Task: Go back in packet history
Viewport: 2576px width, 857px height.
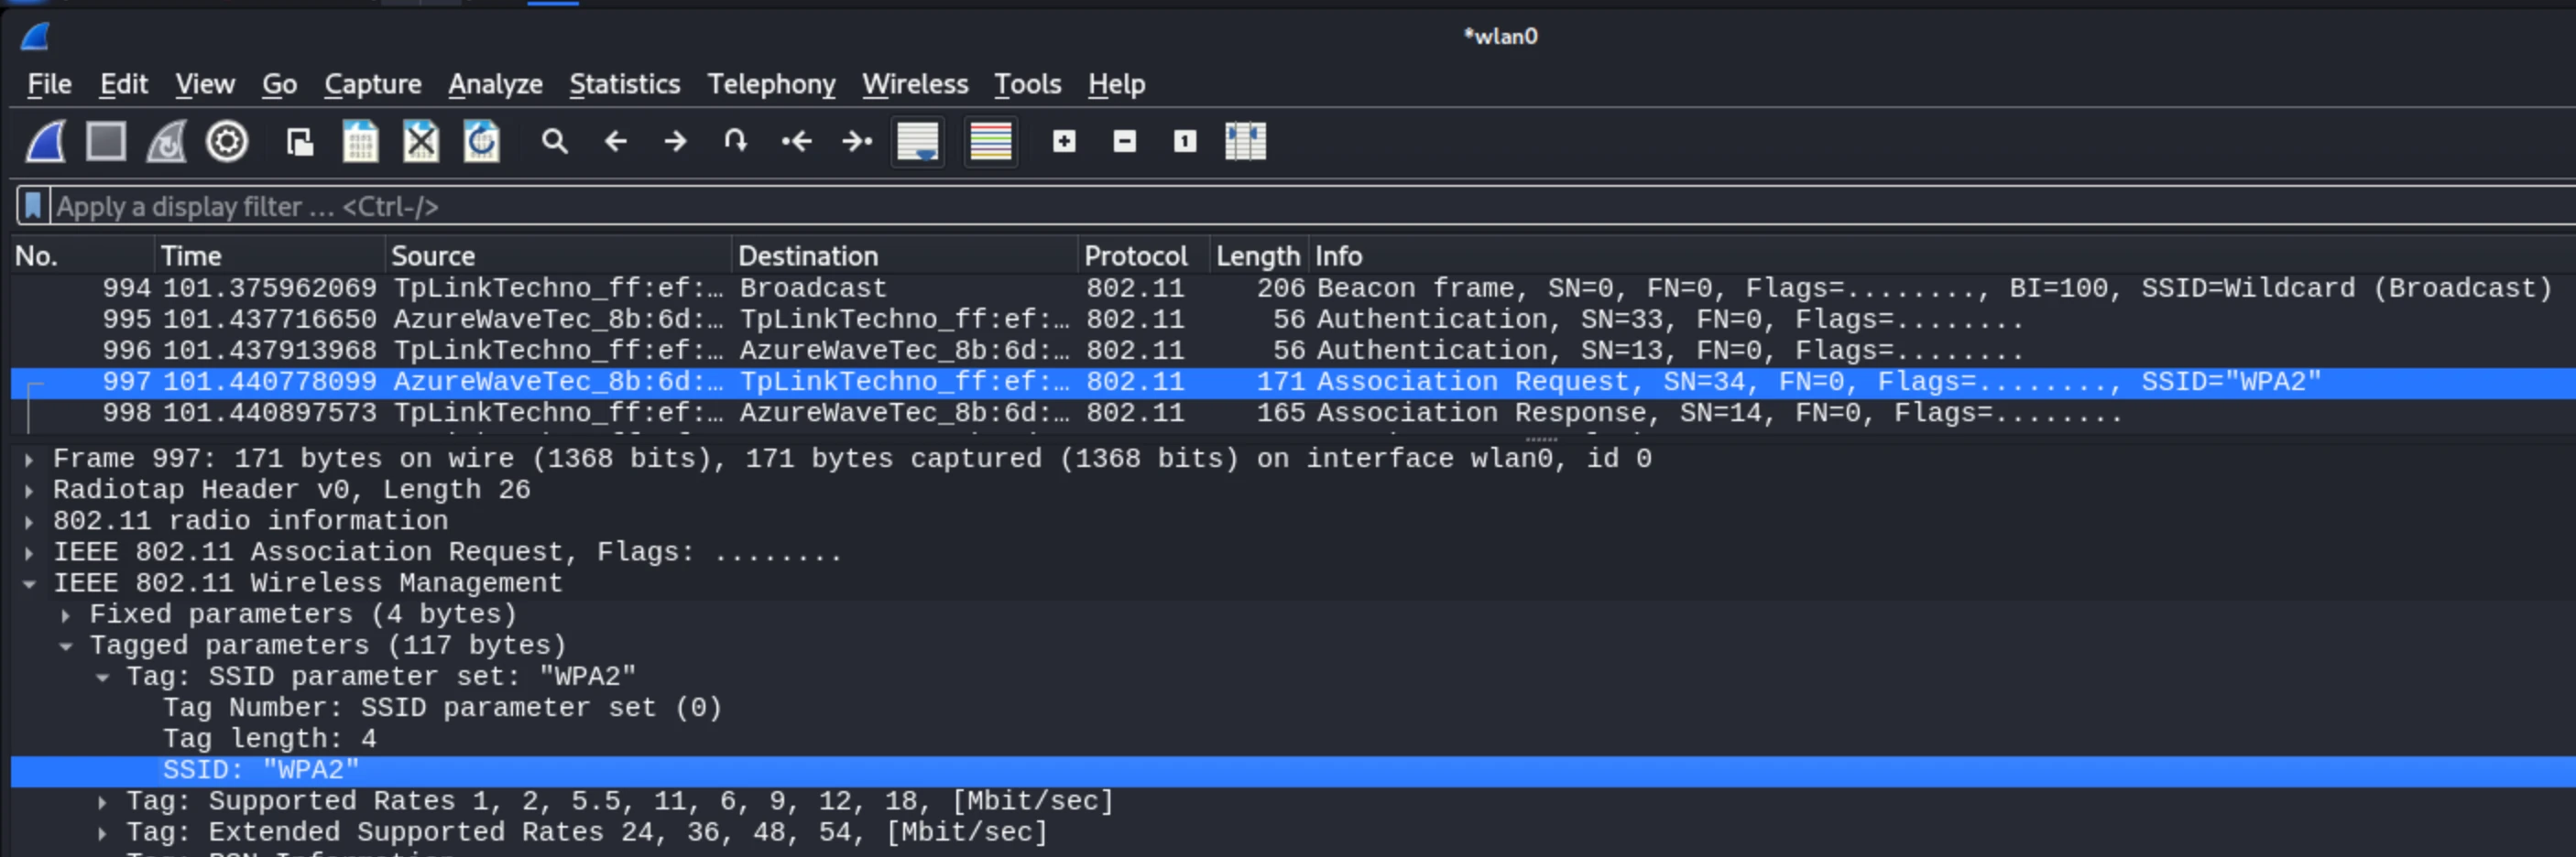Action: (x=615, y=141)
